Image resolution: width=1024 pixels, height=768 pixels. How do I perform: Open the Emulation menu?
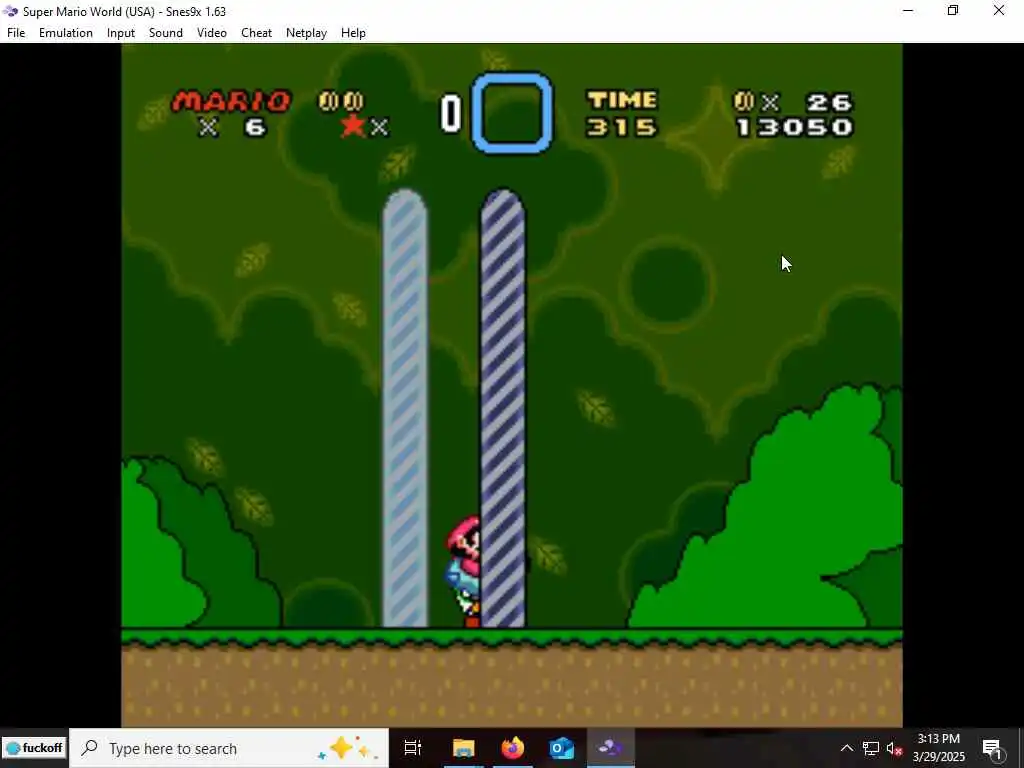(x=66, y=33)
